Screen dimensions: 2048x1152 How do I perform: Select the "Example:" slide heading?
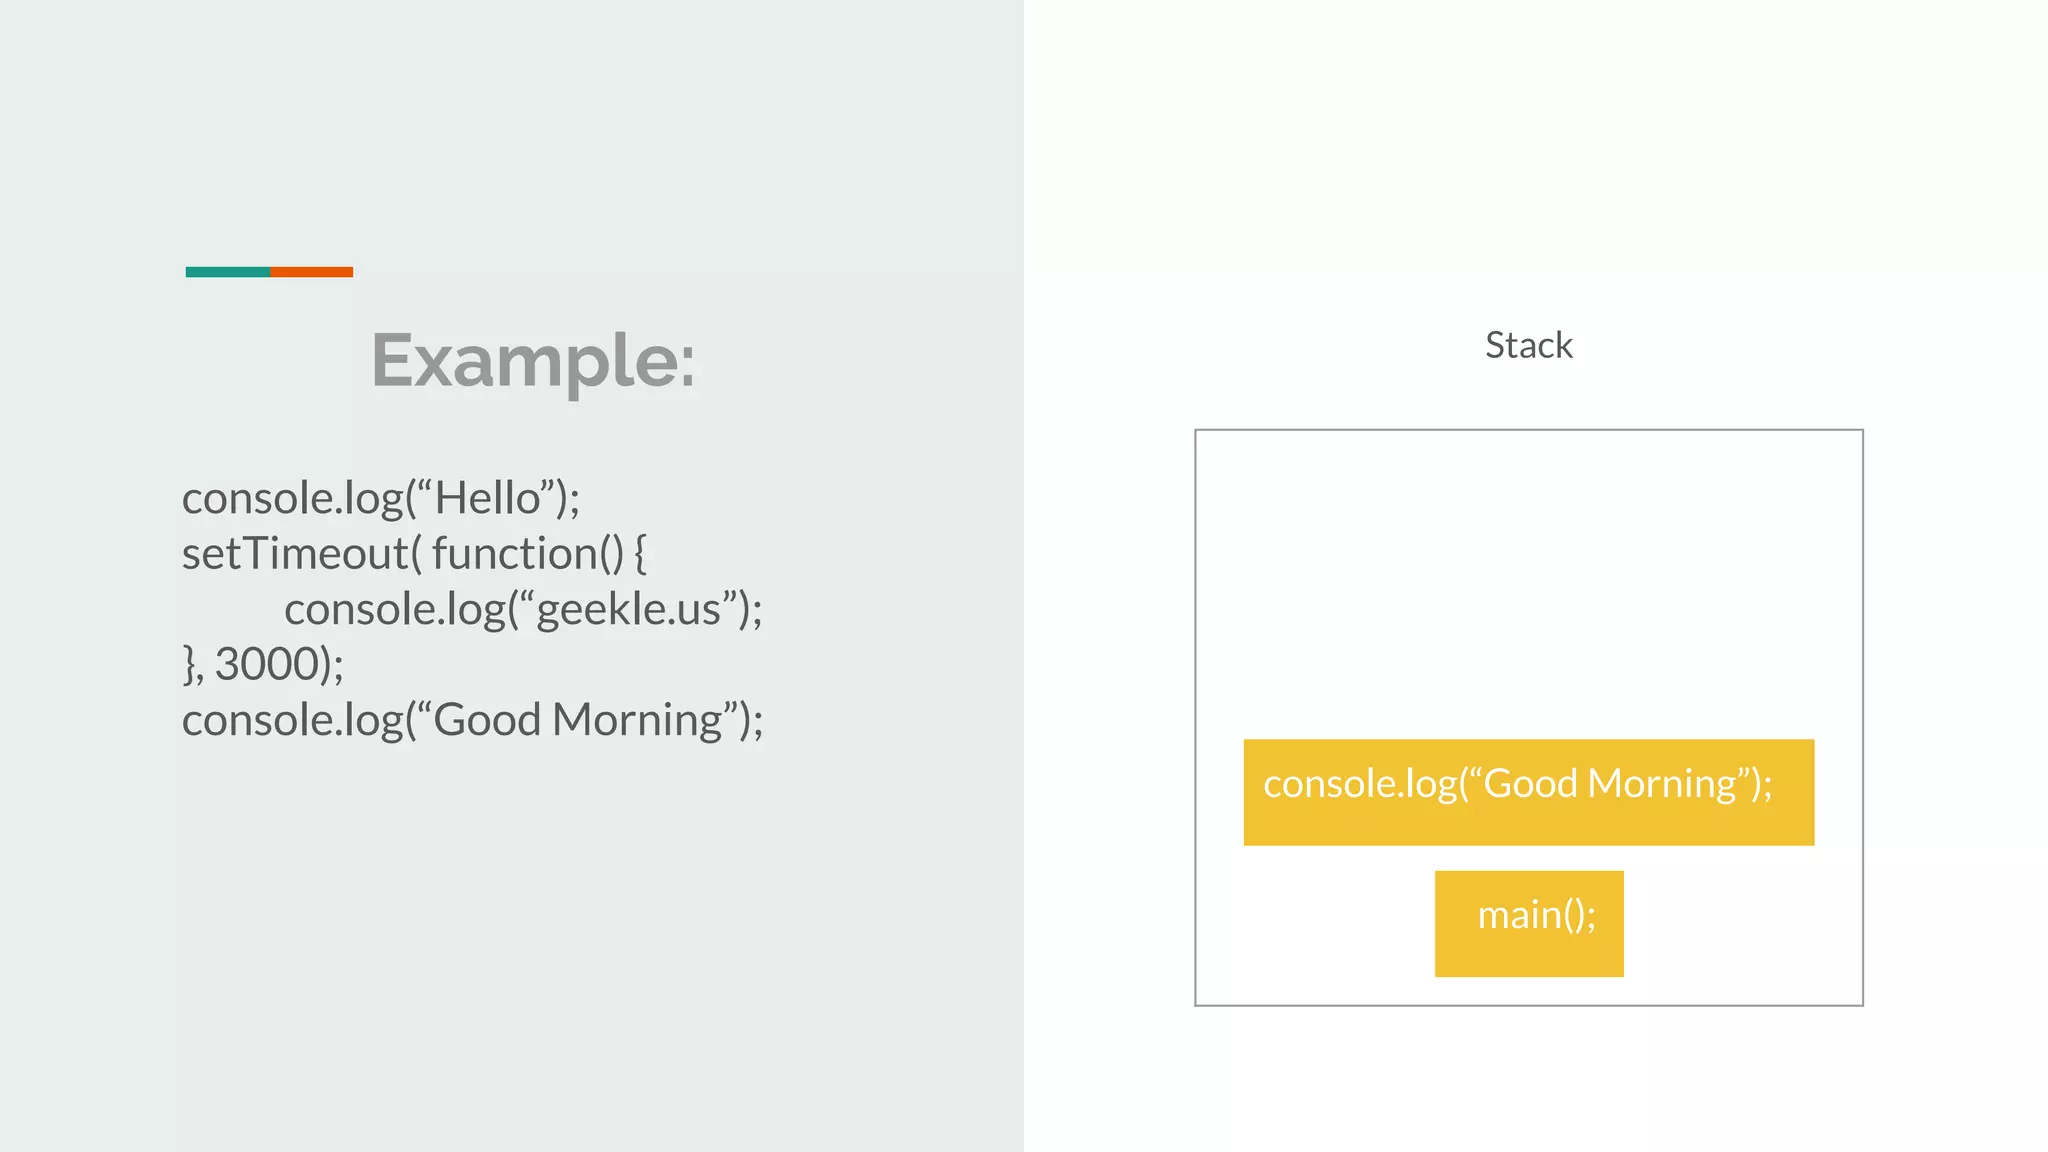533,360
